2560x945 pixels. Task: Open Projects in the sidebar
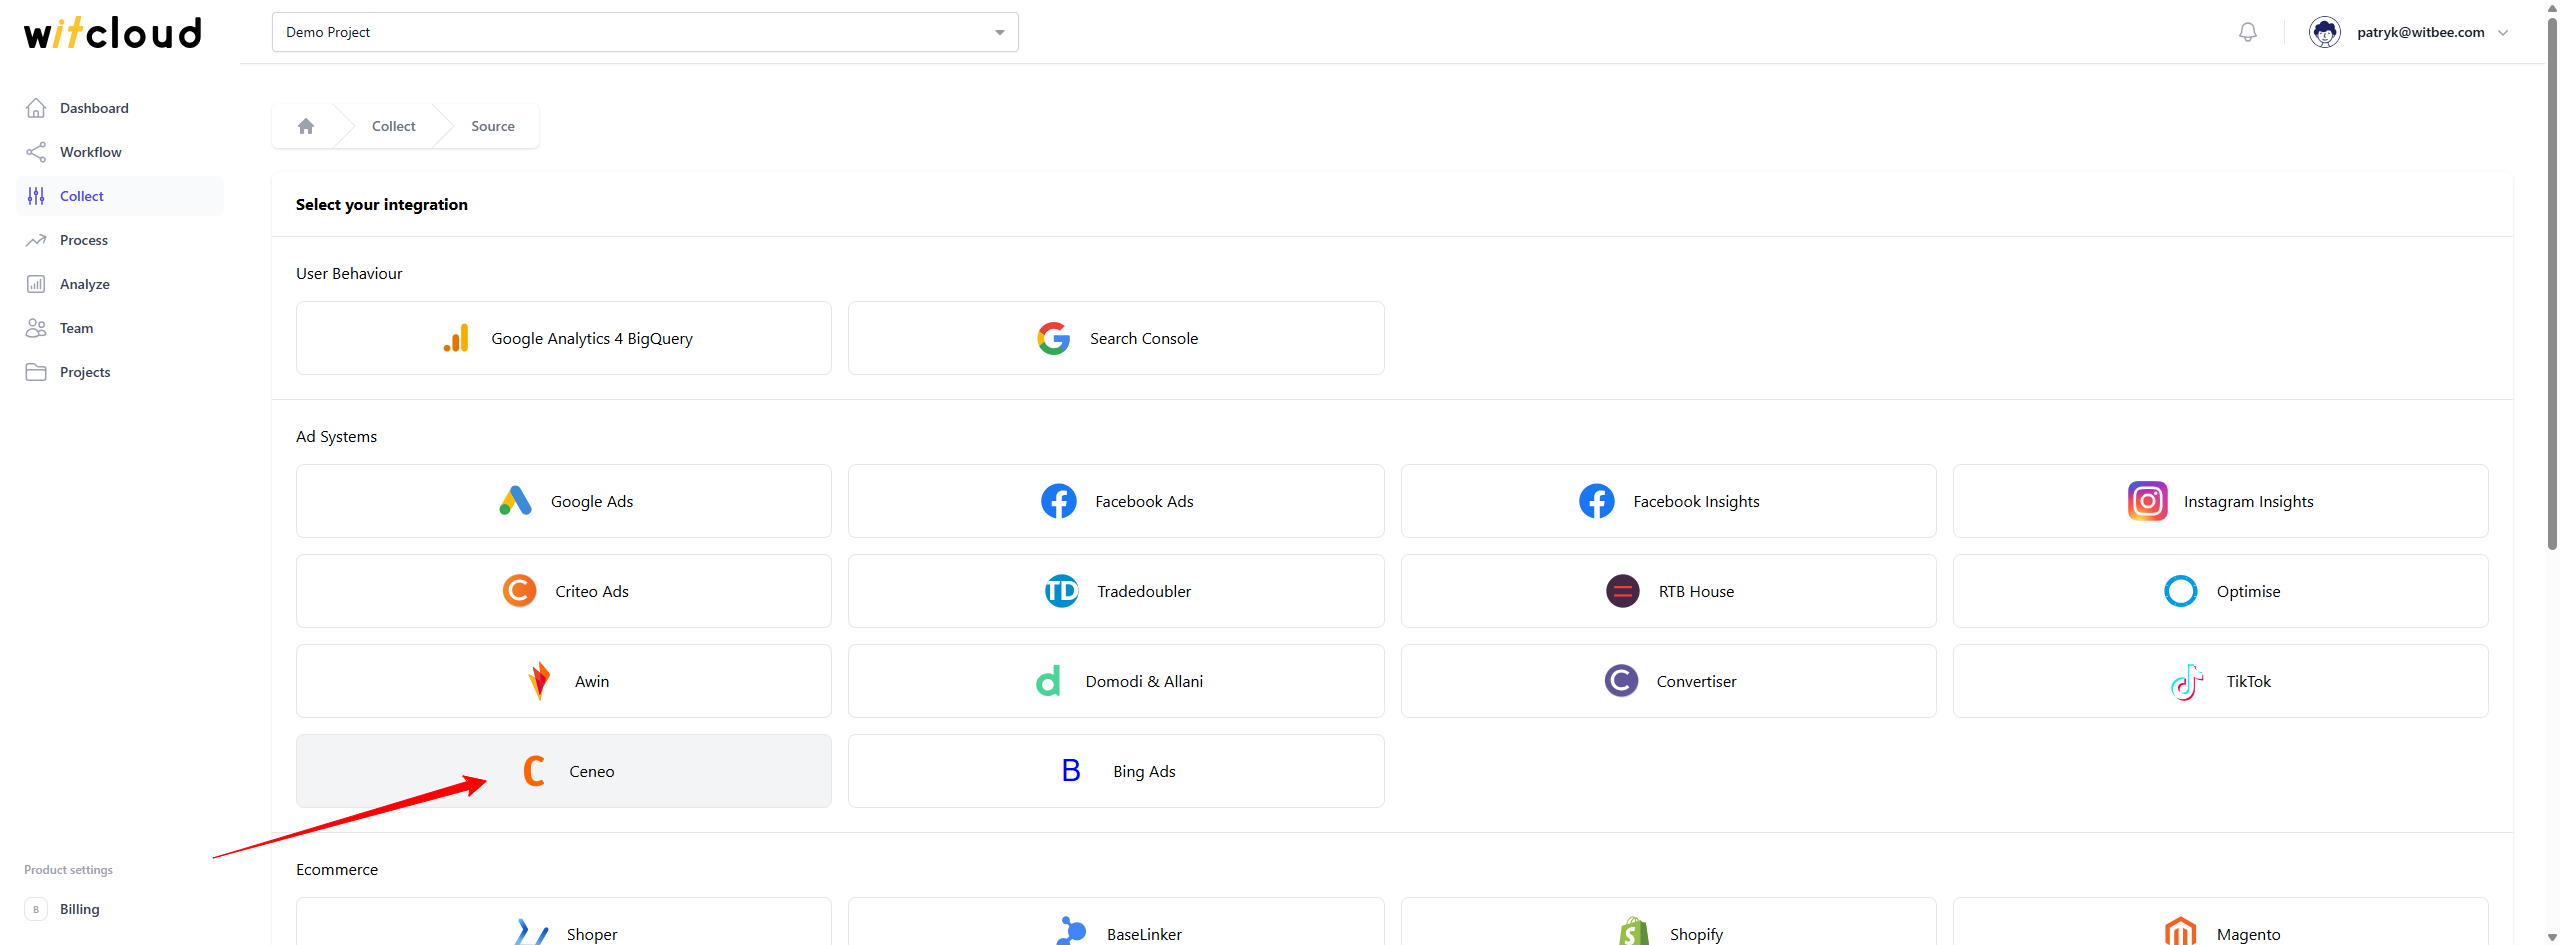point(120,372)
